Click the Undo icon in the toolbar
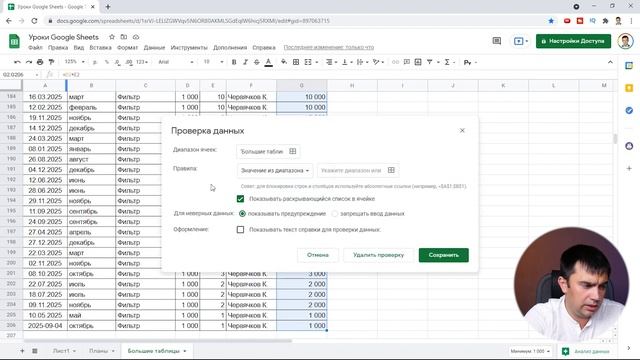The image size is (640, 360). click(17, 62)
